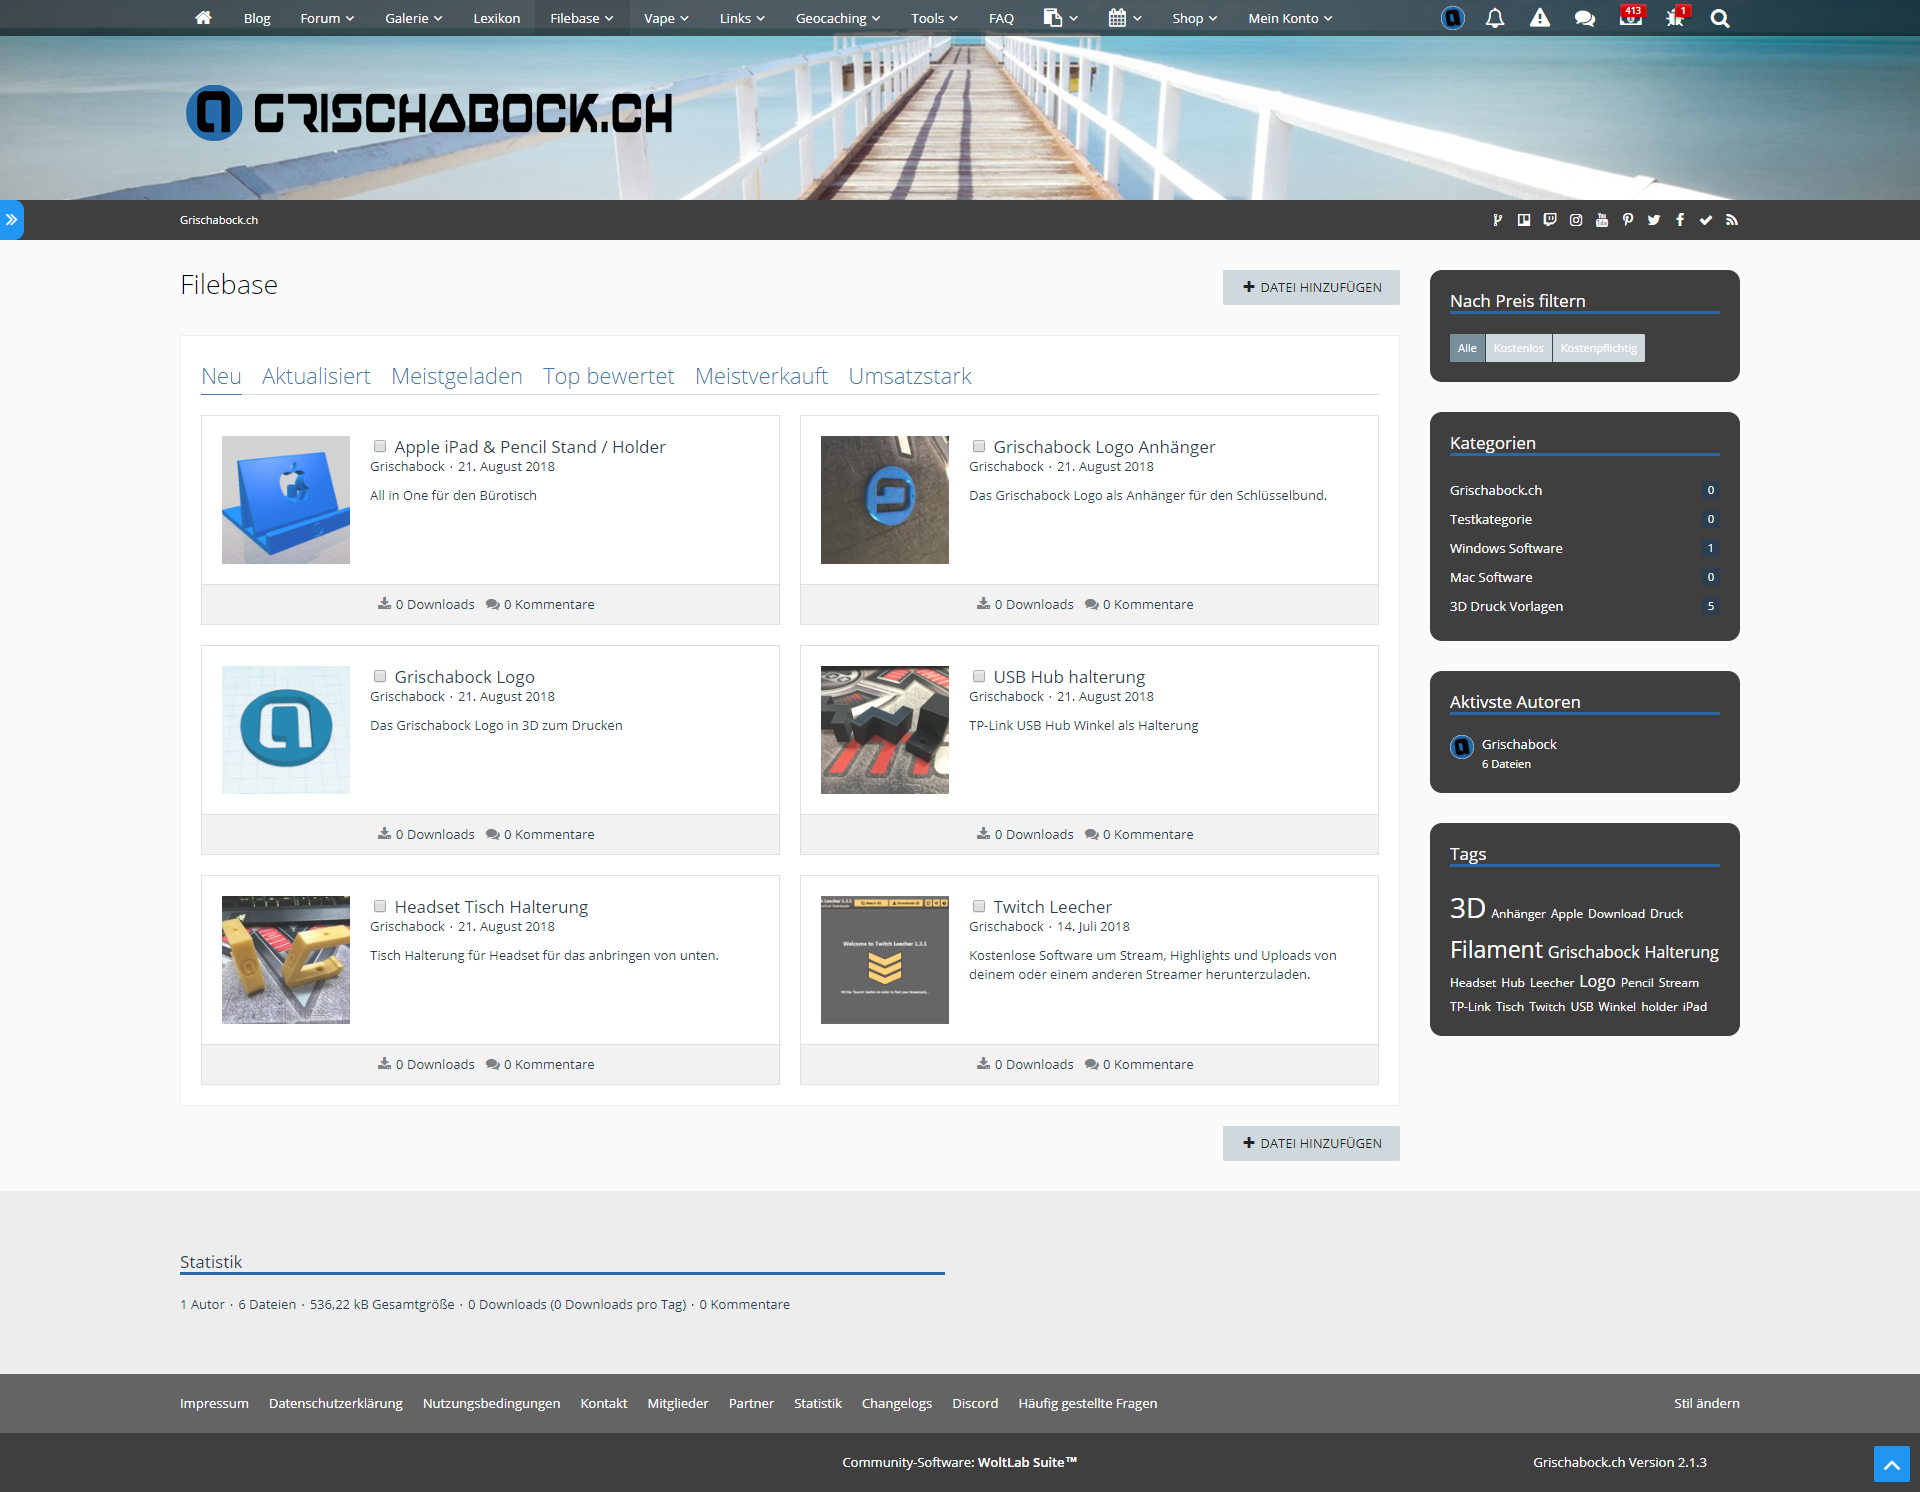
Task: Open the Geocaching dropdown menu
Action: (x=837, y=18)
